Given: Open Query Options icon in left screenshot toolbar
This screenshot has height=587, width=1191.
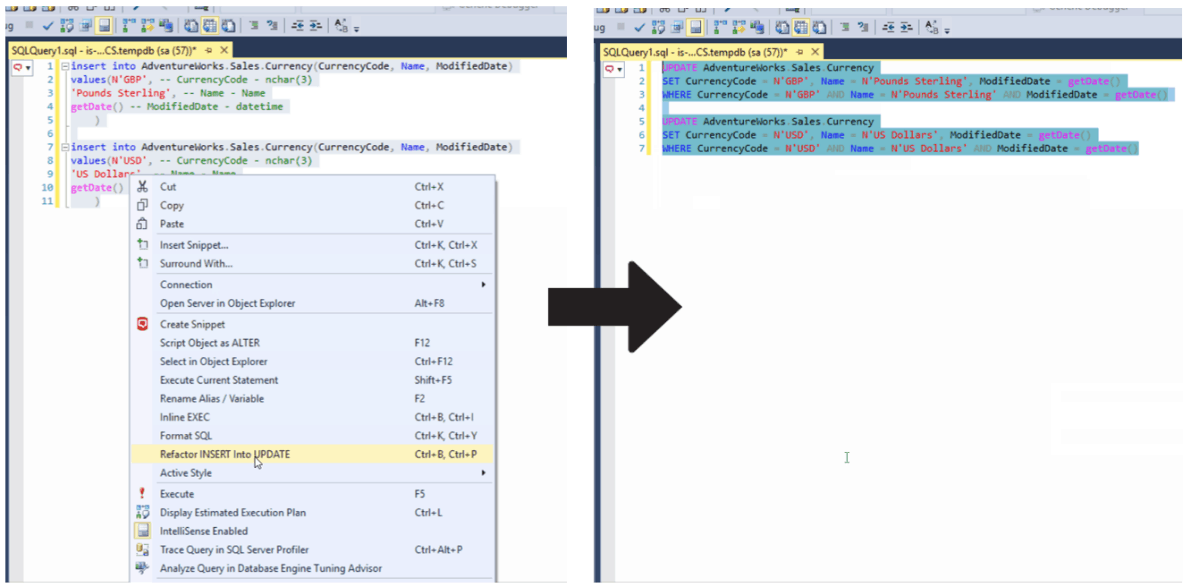Looking at the screenshot, I should (85, 26).
